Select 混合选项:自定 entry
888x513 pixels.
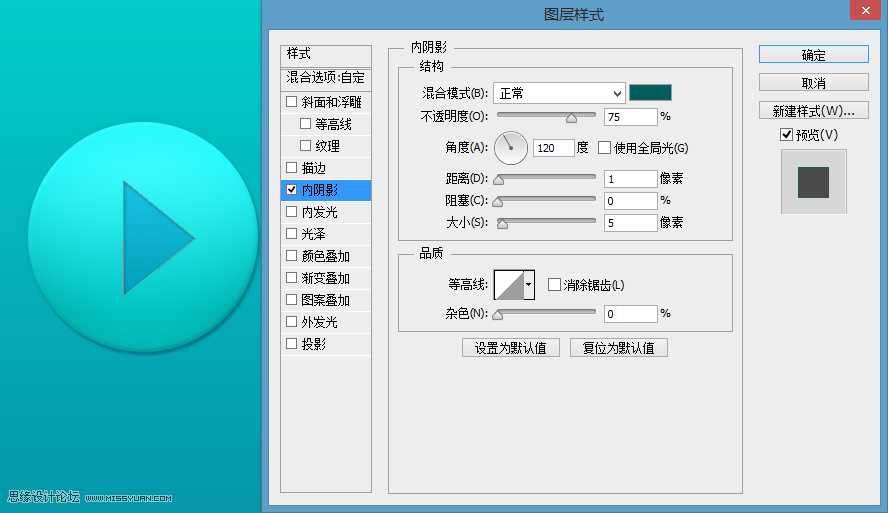click(x=326, y=78)
